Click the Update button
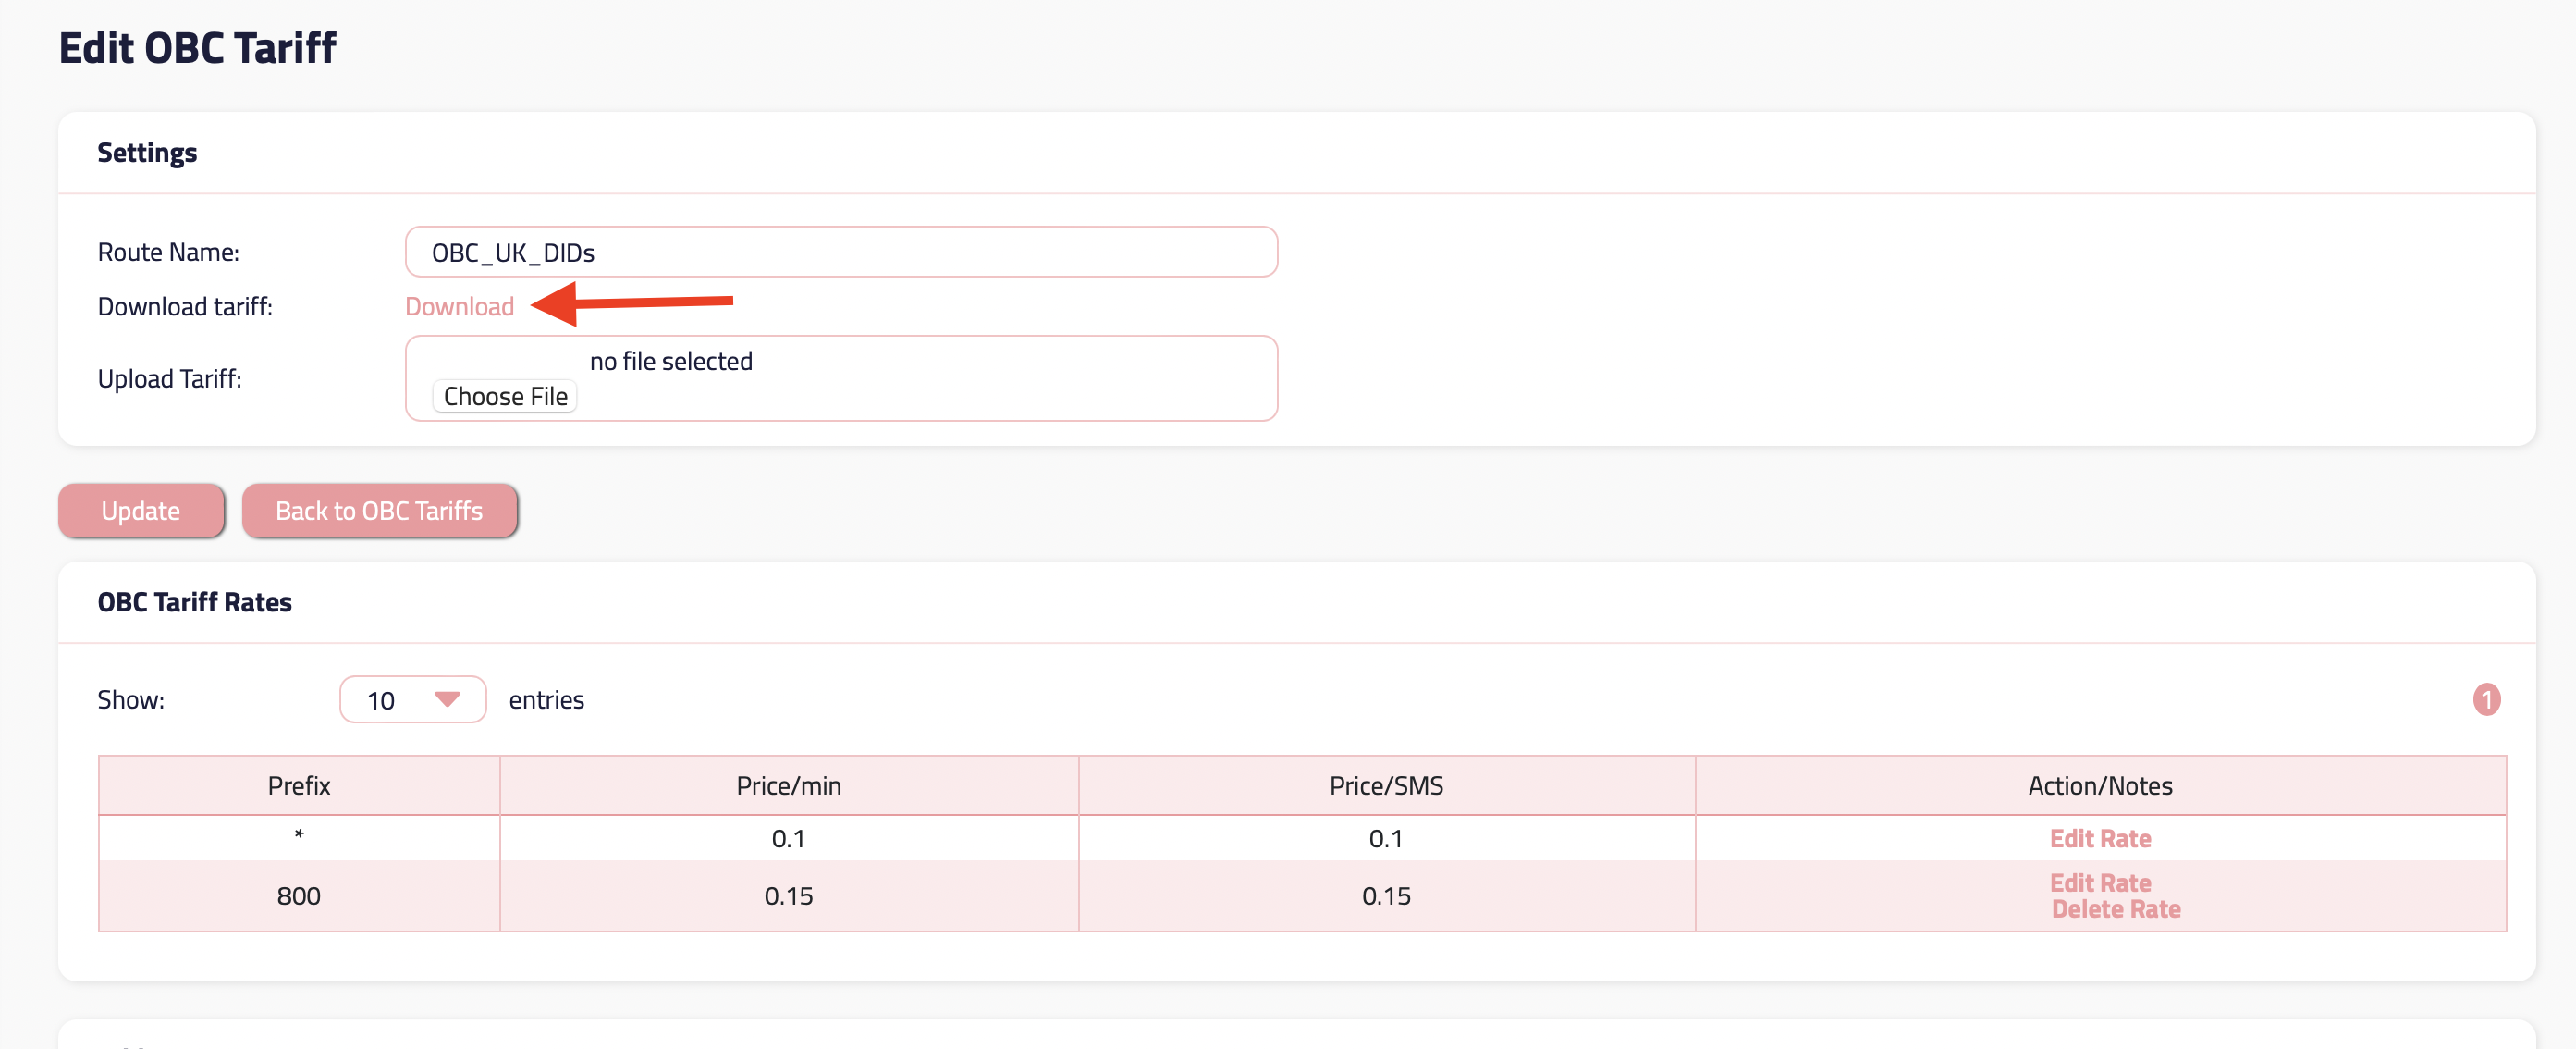The image size is (2576, 1049). [x=141, y=511]
